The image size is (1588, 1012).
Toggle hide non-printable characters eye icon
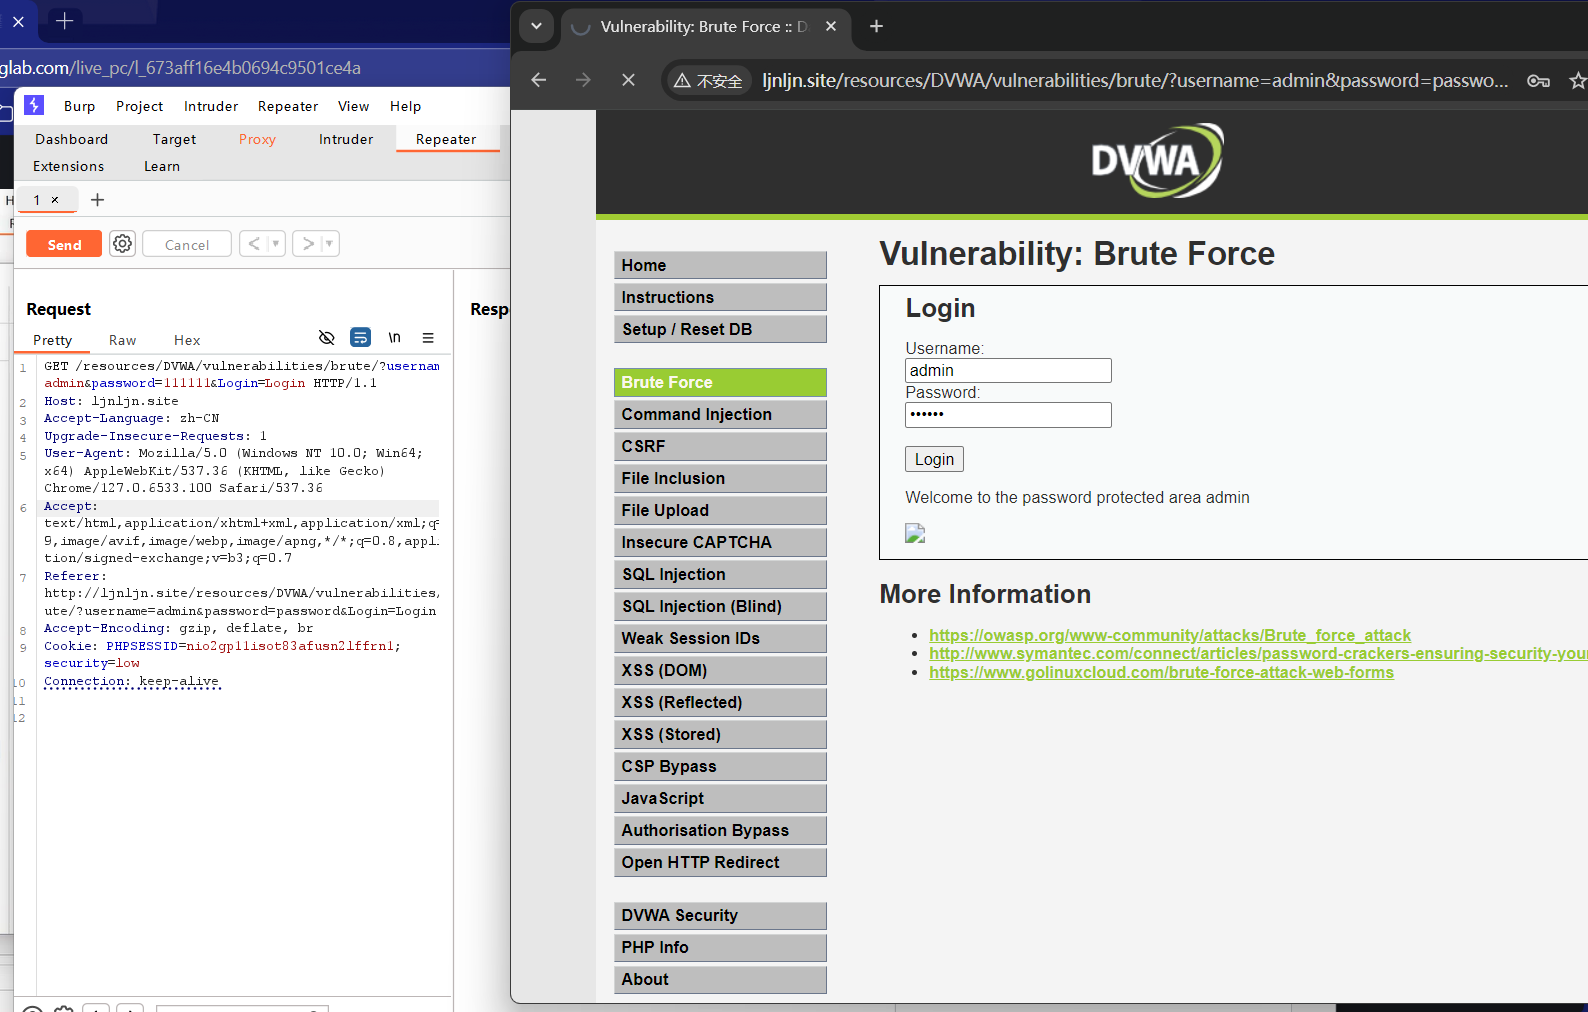pos(326,337)
